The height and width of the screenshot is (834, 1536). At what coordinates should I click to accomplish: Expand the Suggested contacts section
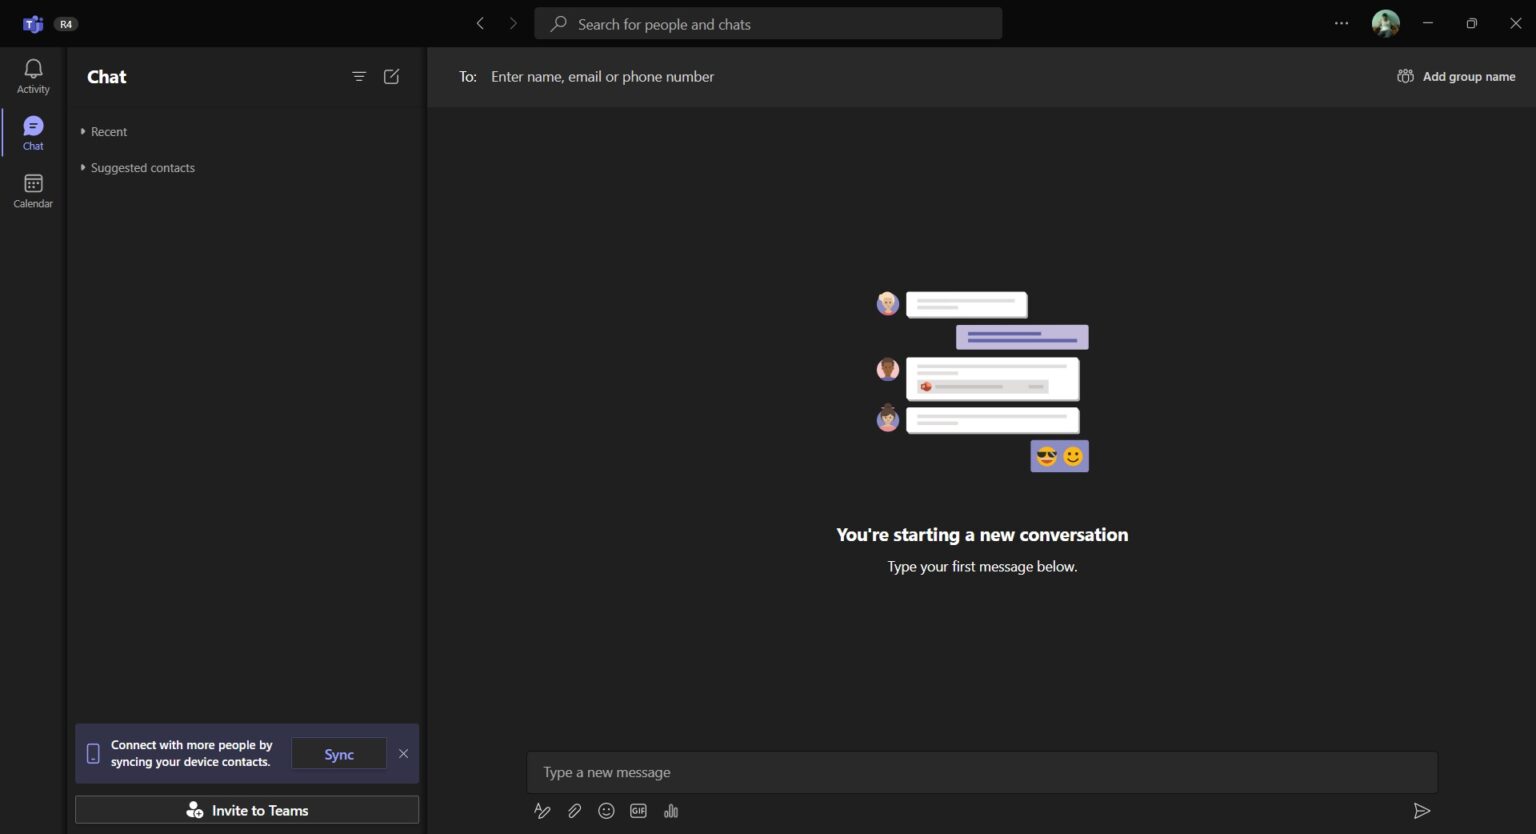pos(137,167)
